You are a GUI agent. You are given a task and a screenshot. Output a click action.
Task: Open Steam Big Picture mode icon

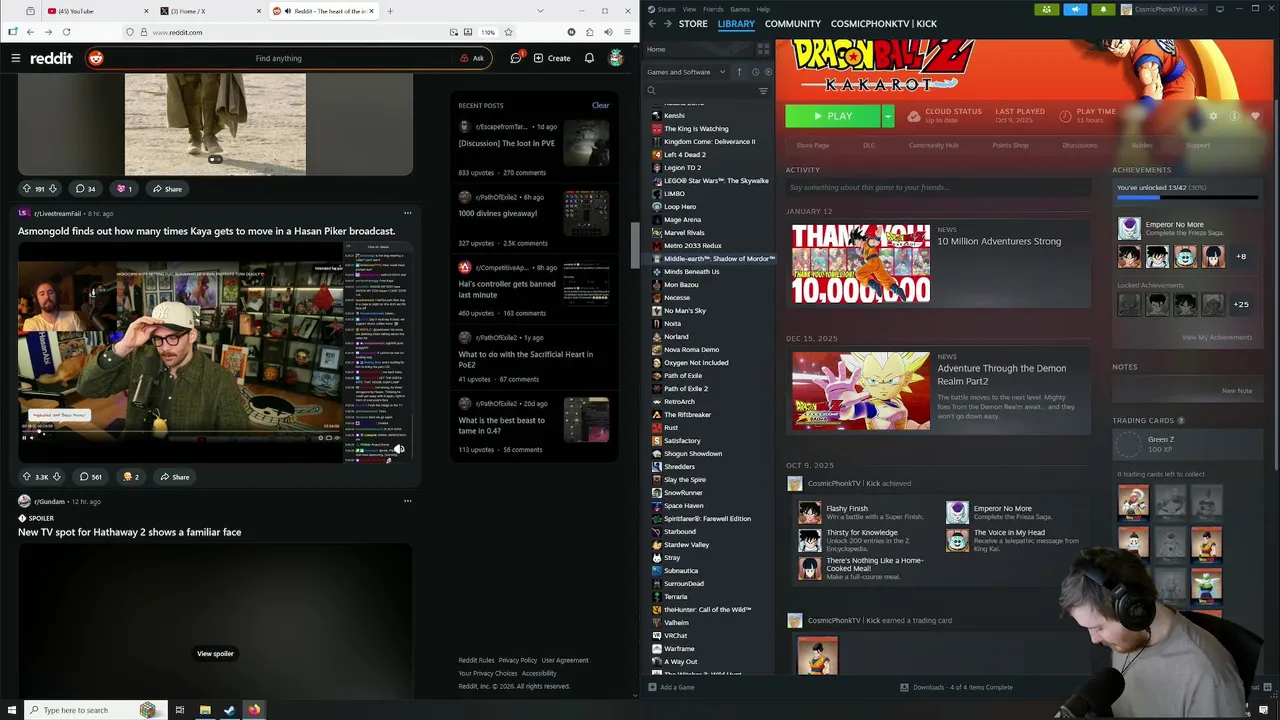coord(1219,9)
